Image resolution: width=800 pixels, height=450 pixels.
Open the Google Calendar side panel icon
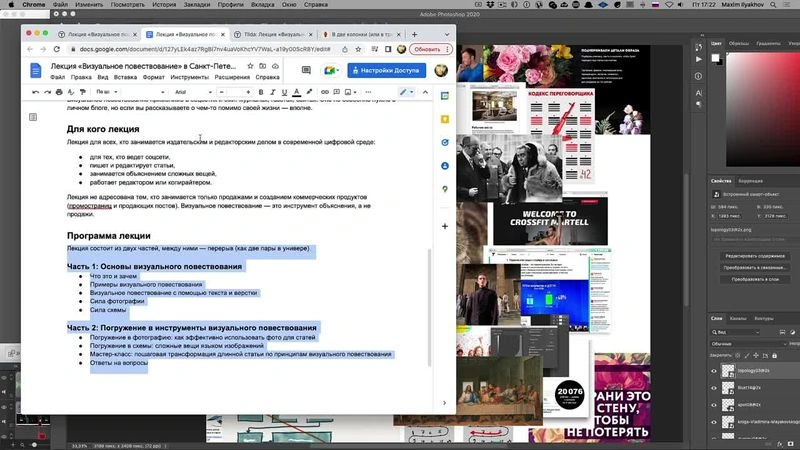click(445, 96)
